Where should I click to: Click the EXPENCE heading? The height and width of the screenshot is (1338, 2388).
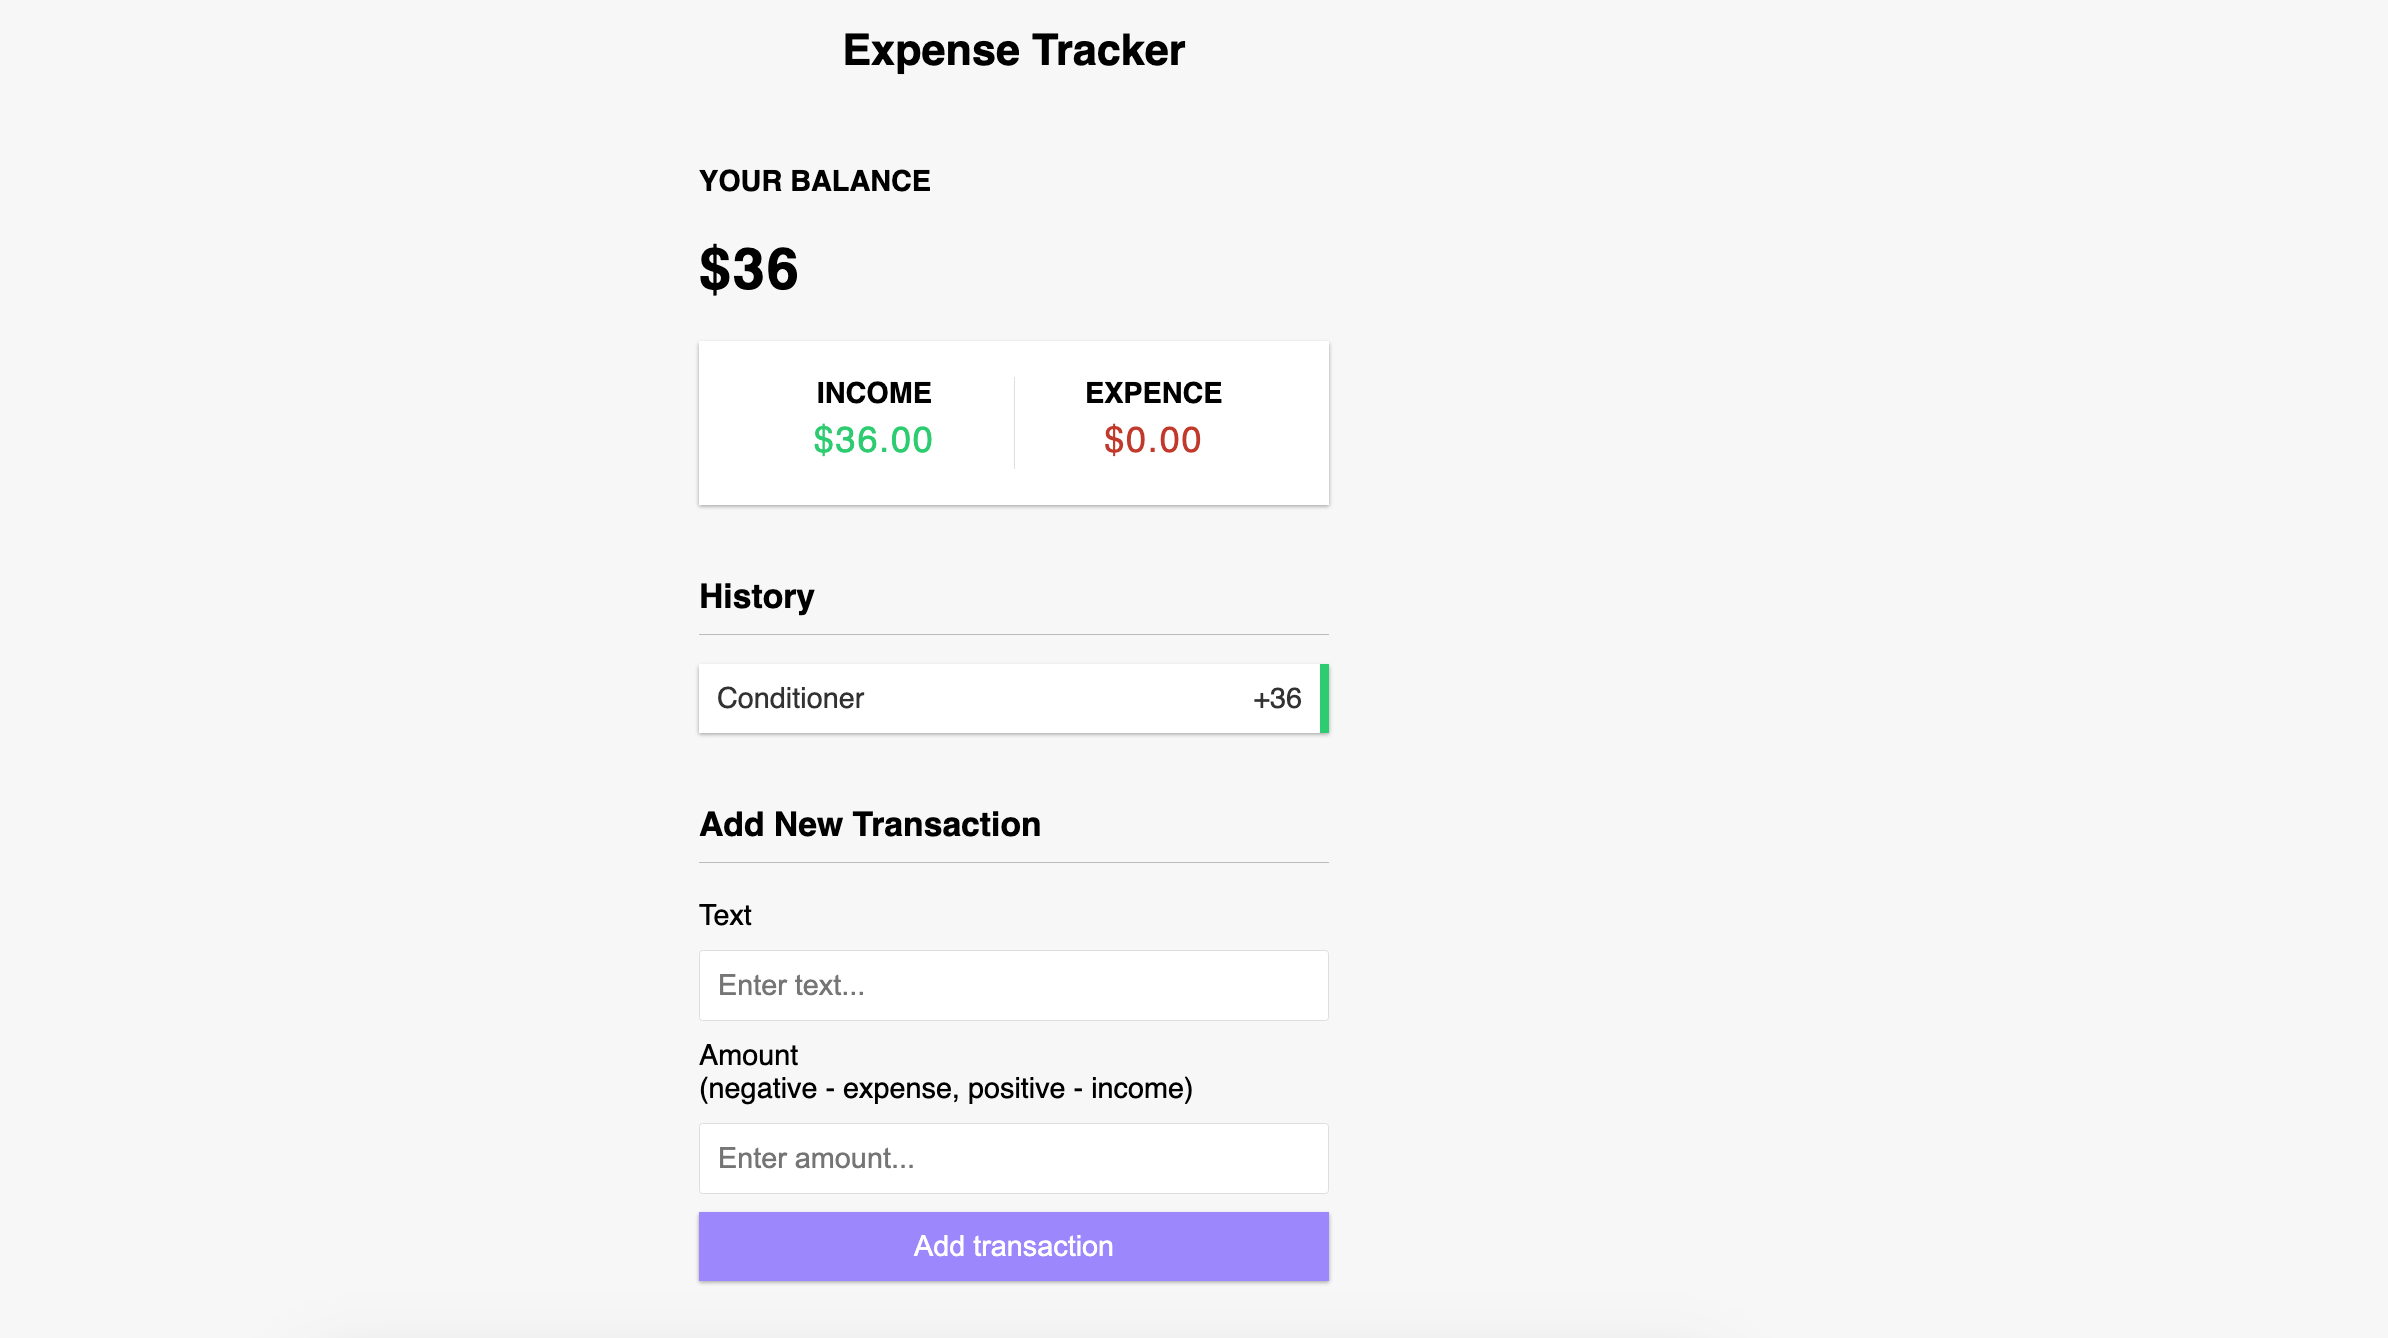(x=1152, y=392)
